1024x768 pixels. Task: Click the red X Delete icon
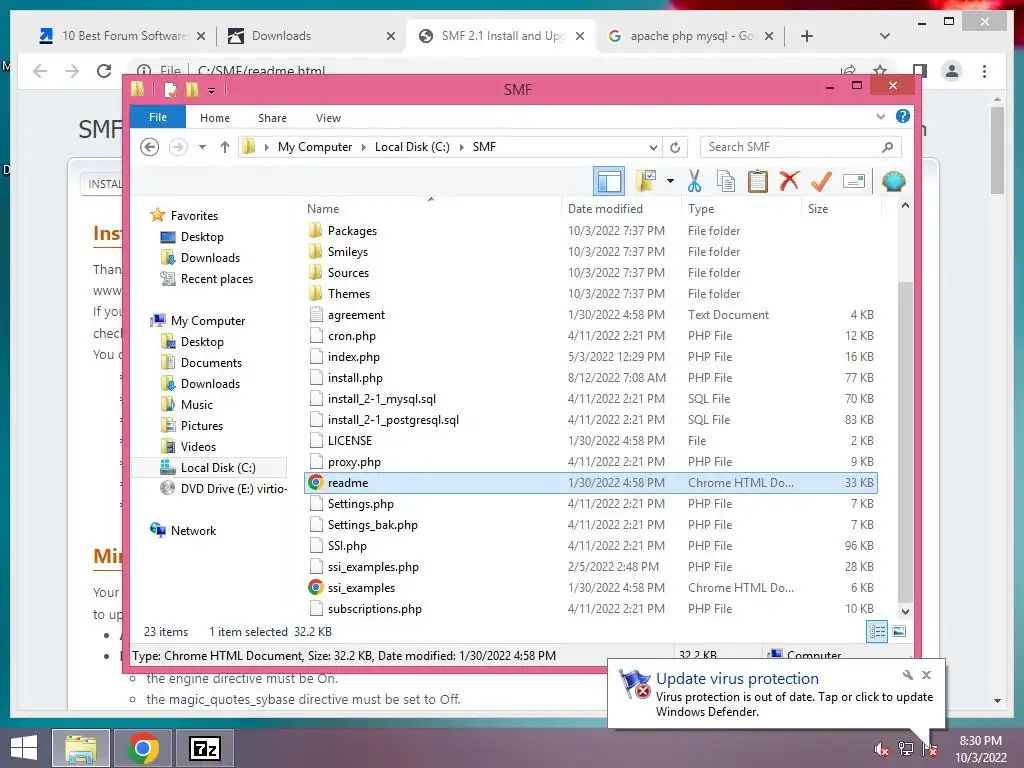(789, 181)
